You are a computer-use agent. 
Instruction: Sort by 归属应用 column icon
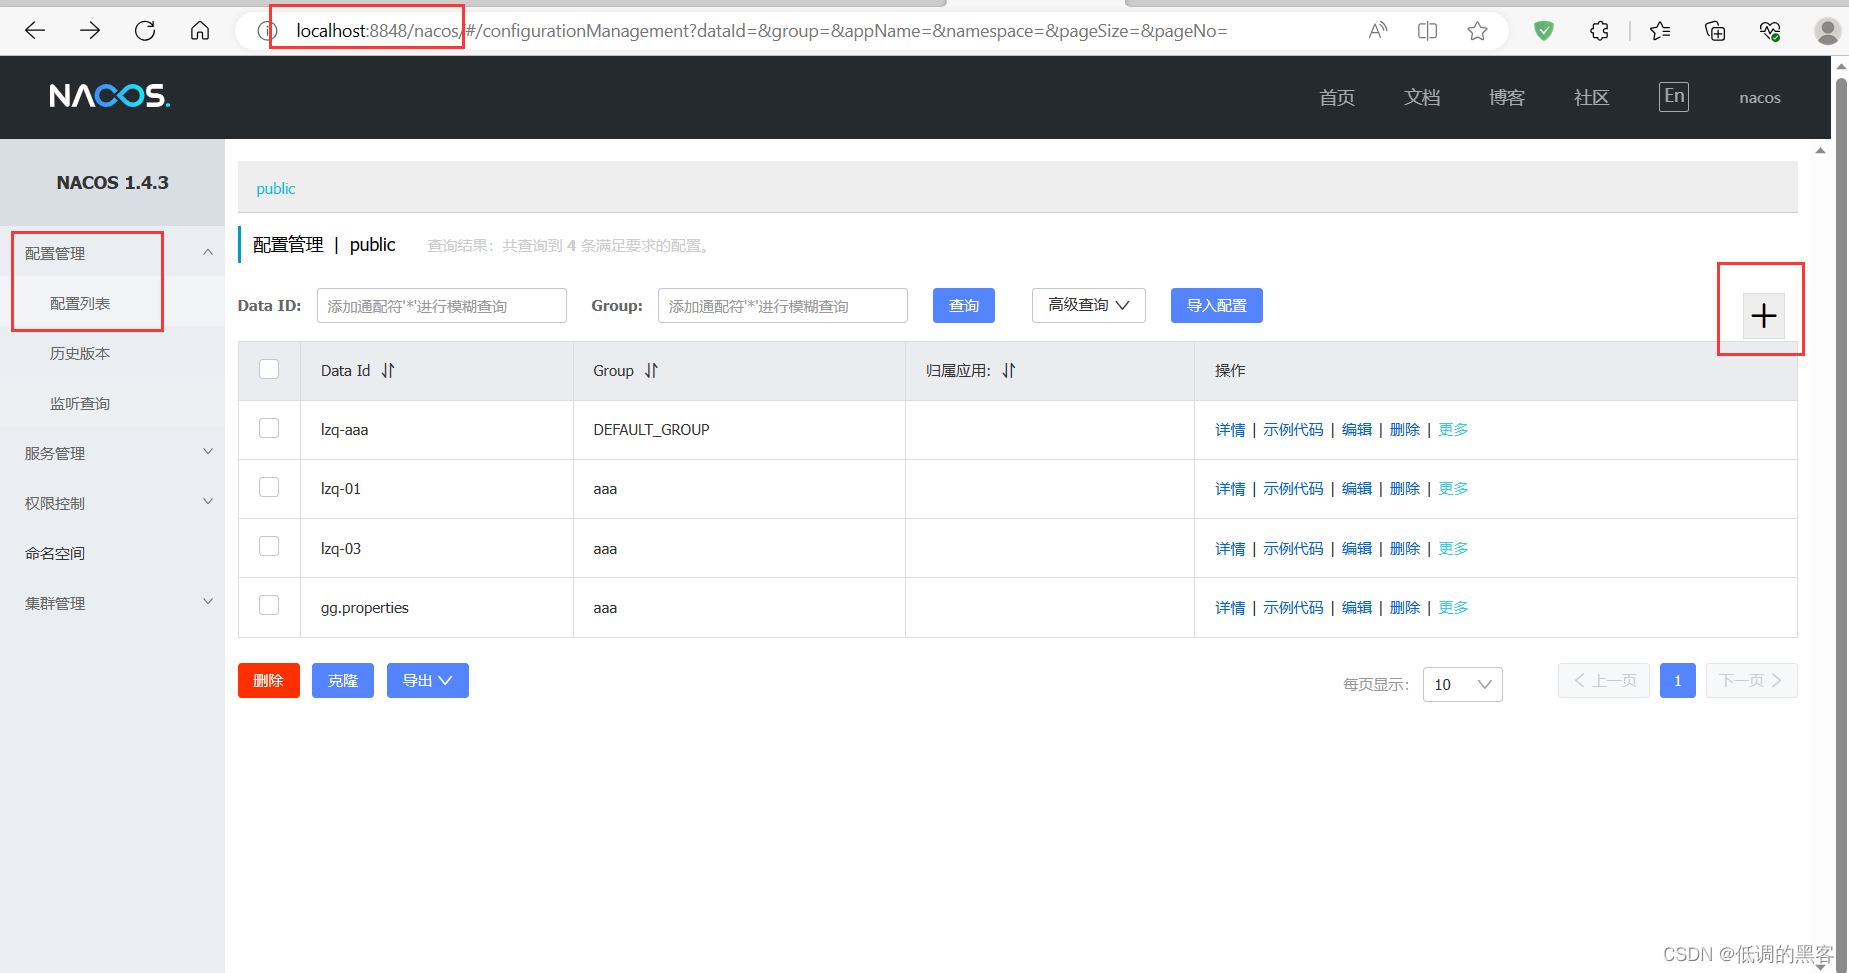coord(1009,370)
